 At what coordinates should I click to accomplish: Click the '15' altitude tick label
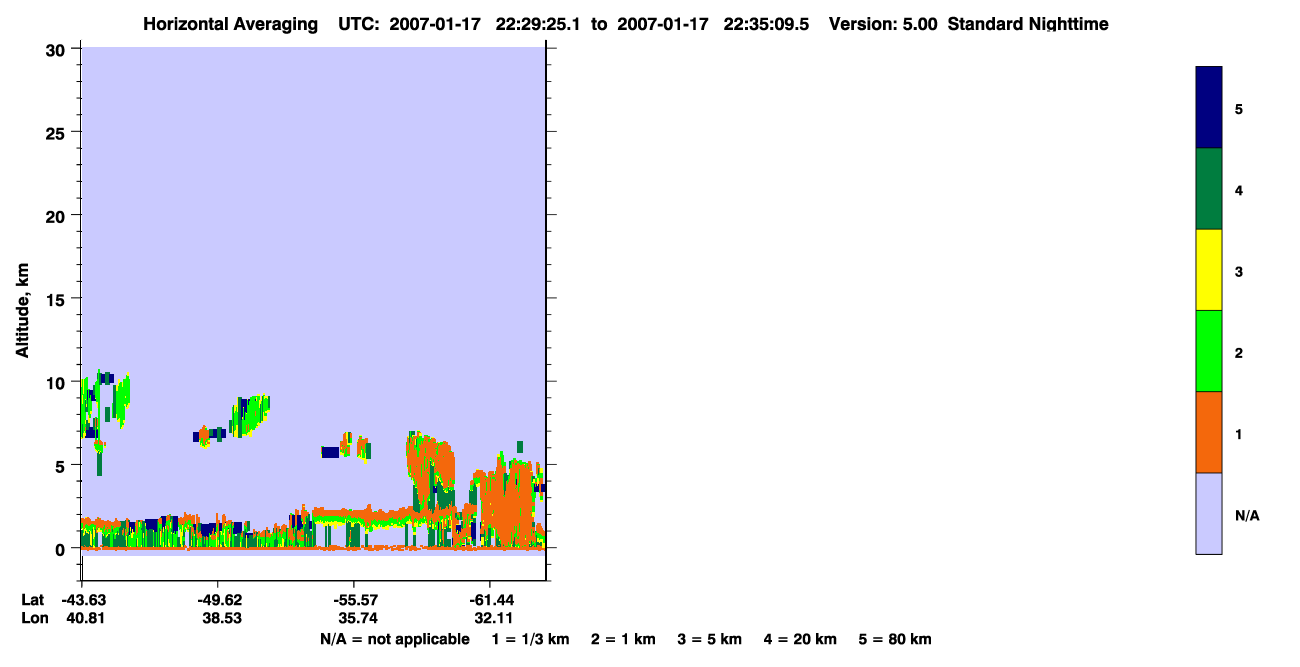click(x=56, y=299)
